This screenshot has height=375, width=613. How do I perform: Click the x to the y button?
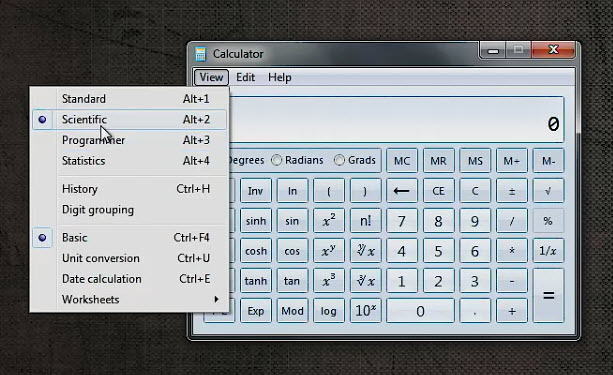[x=329, y=251]
